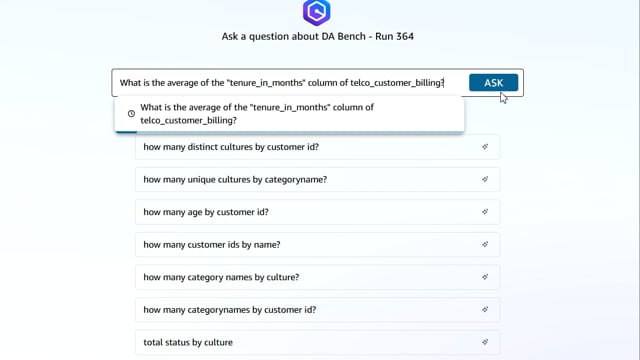Click sparkle icon beside category names by culture
The image size is (640, 360).
[485, 277]
